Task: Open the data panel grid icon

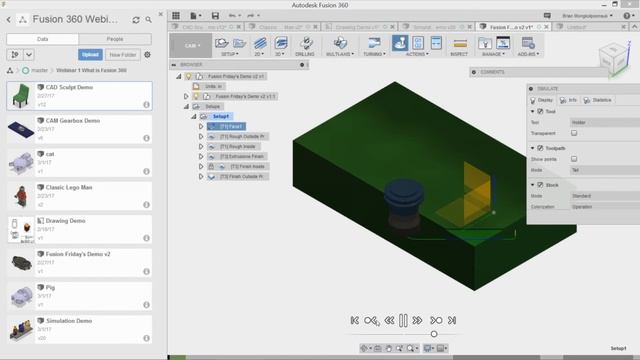Action: click(x=176, y=16)
